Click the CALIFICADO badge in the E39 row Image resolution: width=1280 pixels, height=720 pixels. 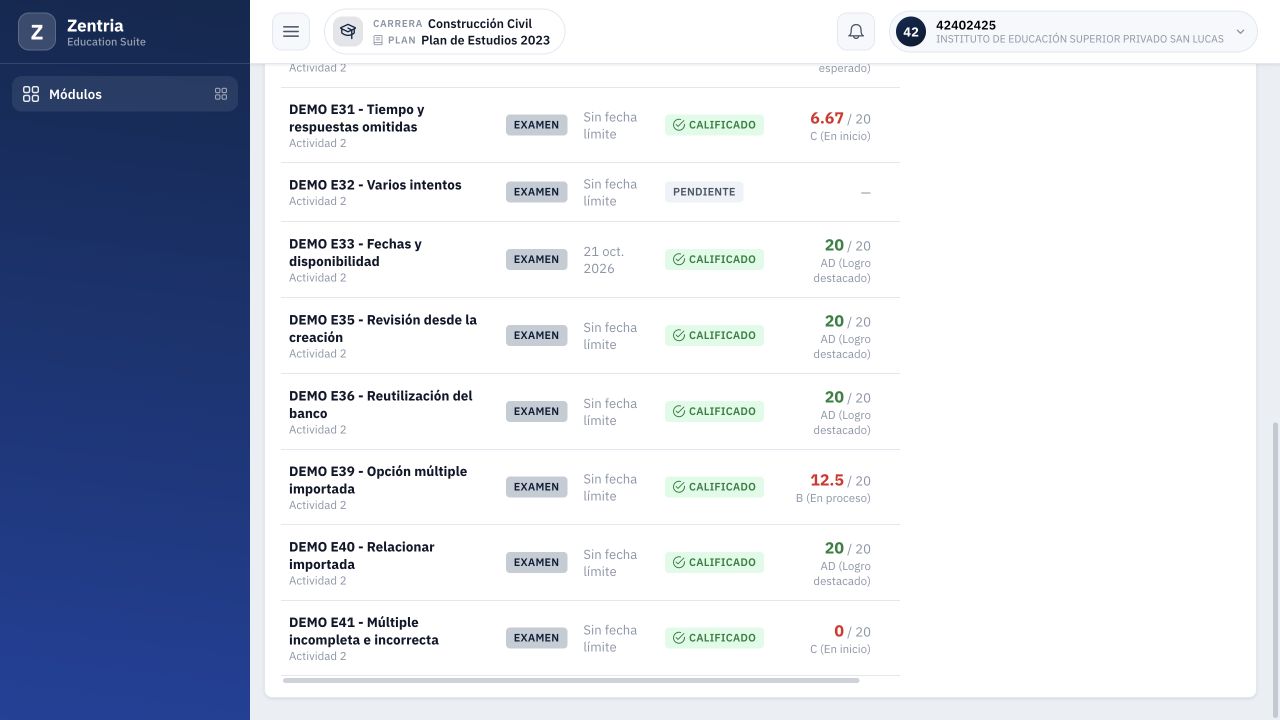[x=714, y=487]
